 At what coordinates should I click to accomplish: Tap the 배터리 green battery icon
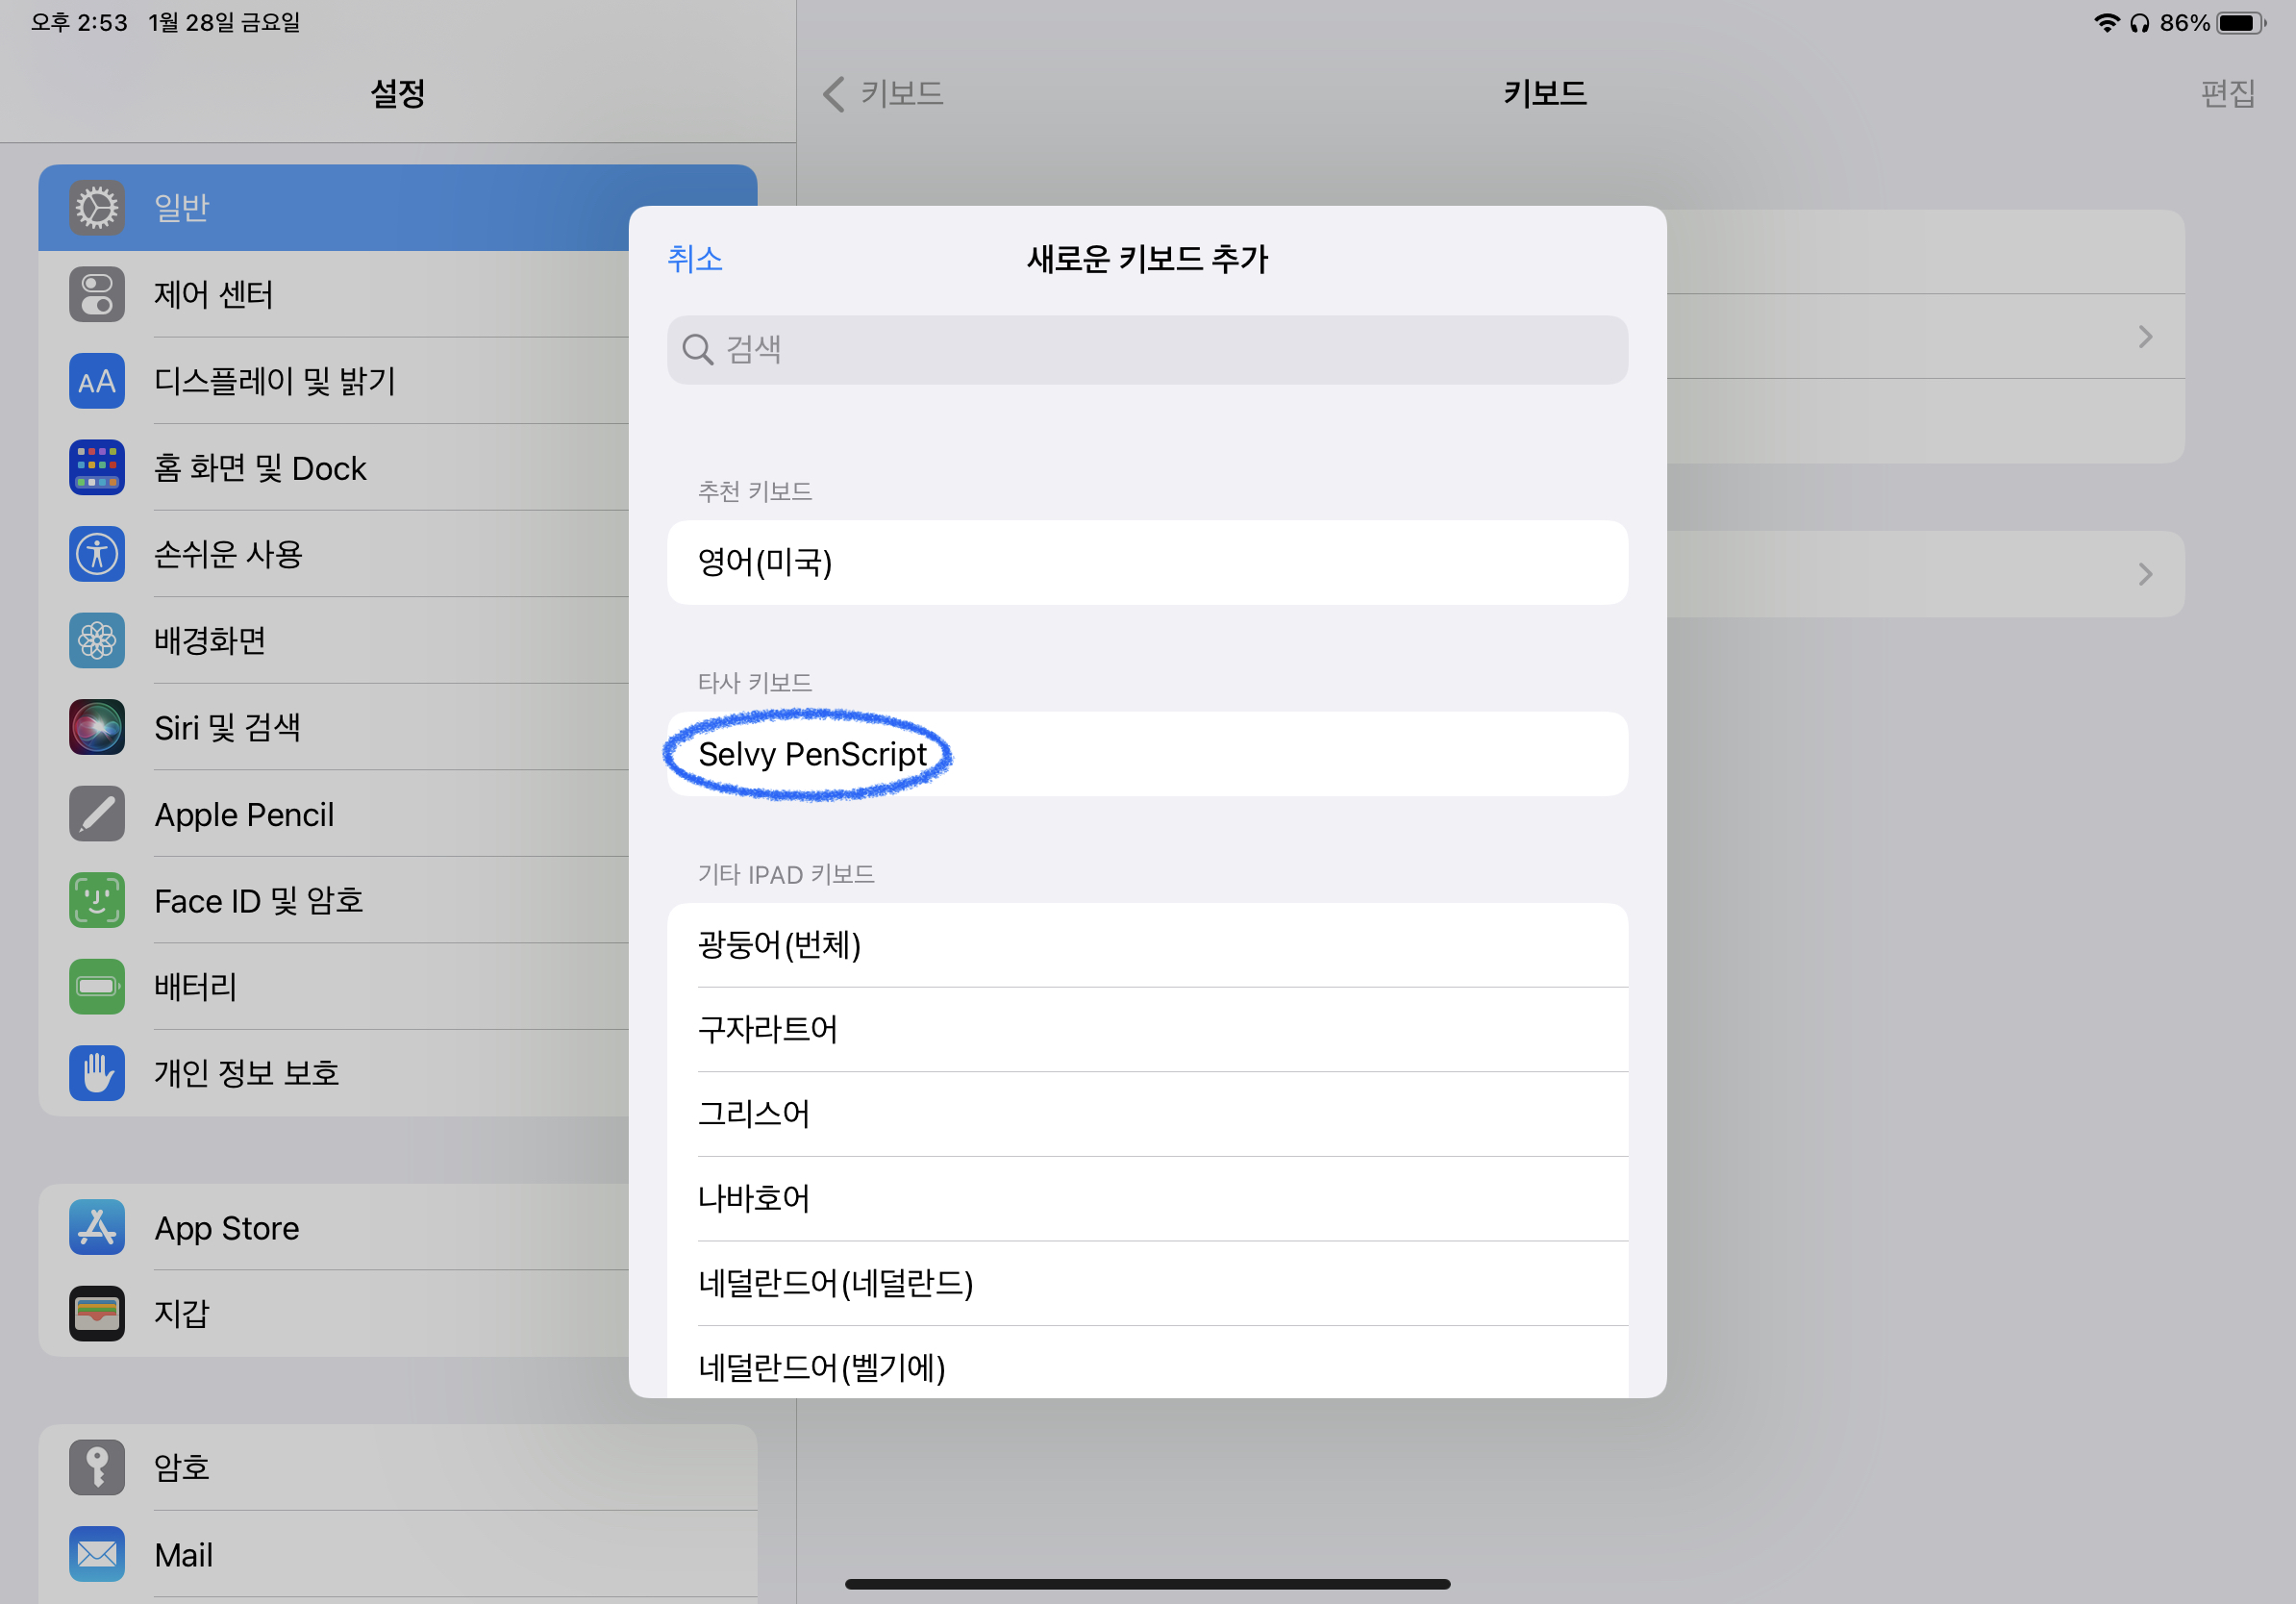click(97, 987)
